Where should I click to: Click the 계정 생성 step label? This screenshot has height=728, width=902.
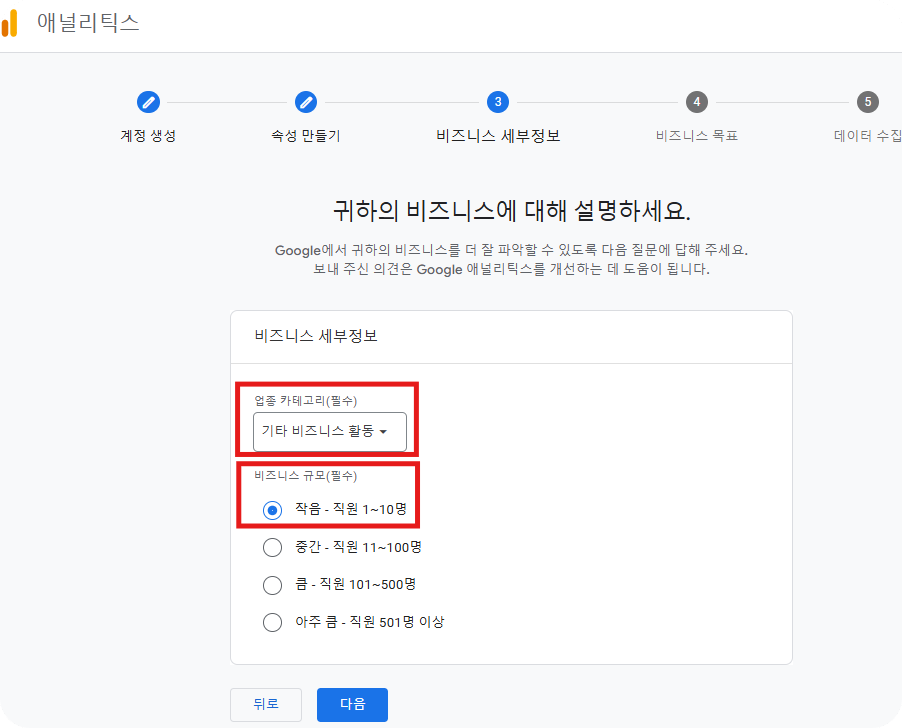point(148,135)
